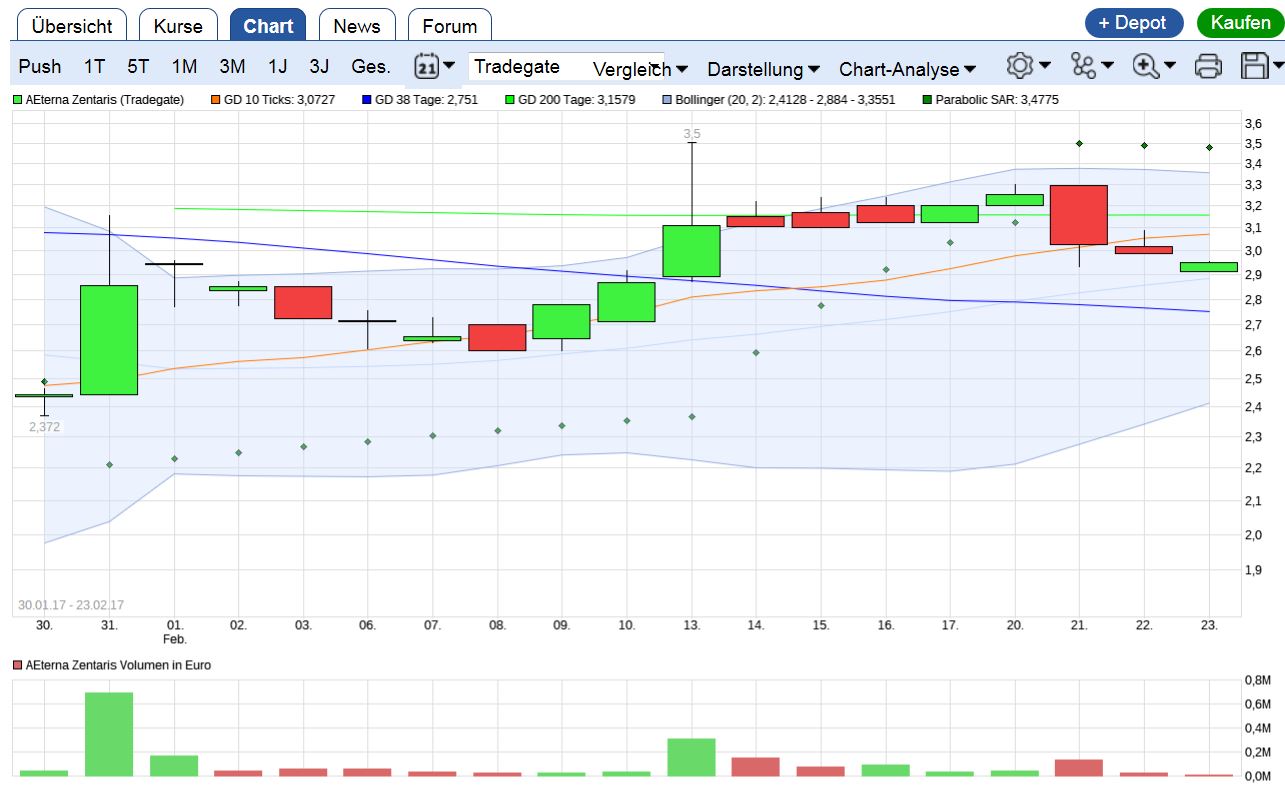Click the orange GD 10 Ticks legend swatch

coord(215,100)
